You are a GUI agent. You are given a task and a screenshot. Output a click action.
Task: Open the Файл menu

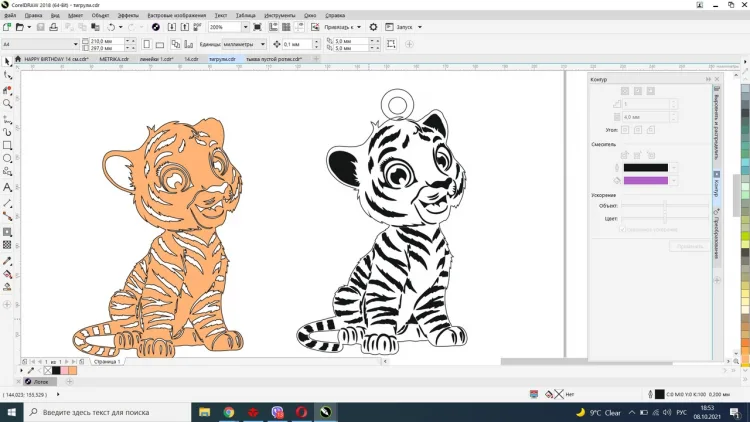coord(10,15)
